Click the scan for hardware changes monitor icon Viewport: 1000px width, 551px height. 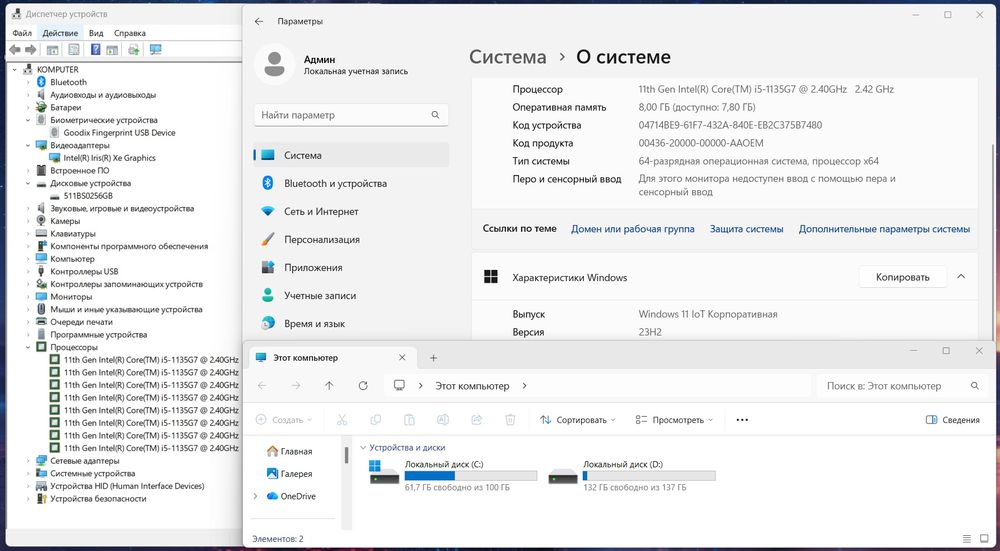coord(155,50)
